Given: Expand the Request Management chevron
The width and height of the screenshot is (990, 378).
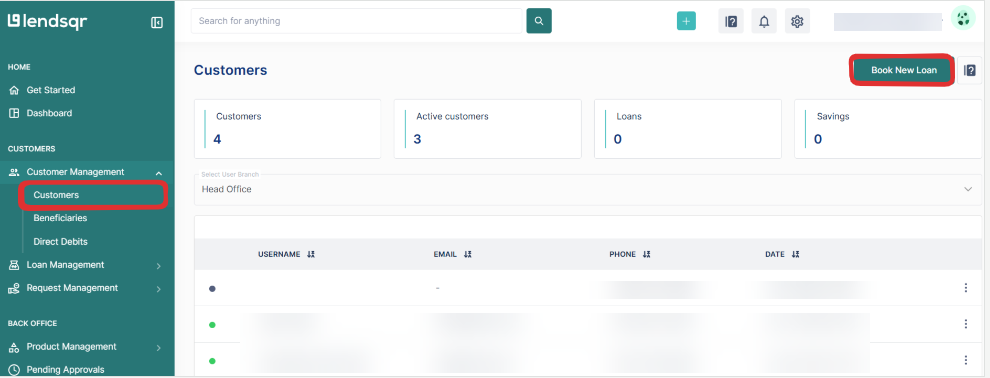Looking at the screenshot, I should tap(159, 290).
